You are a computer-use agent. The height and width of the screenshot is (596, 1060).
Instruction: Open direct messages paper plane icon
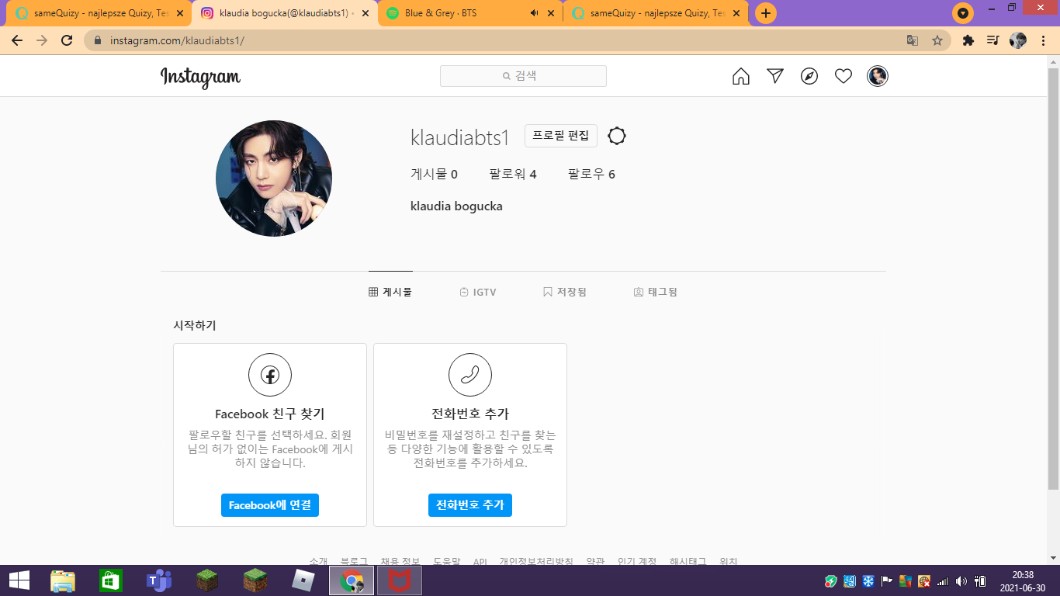click(775, 77)
